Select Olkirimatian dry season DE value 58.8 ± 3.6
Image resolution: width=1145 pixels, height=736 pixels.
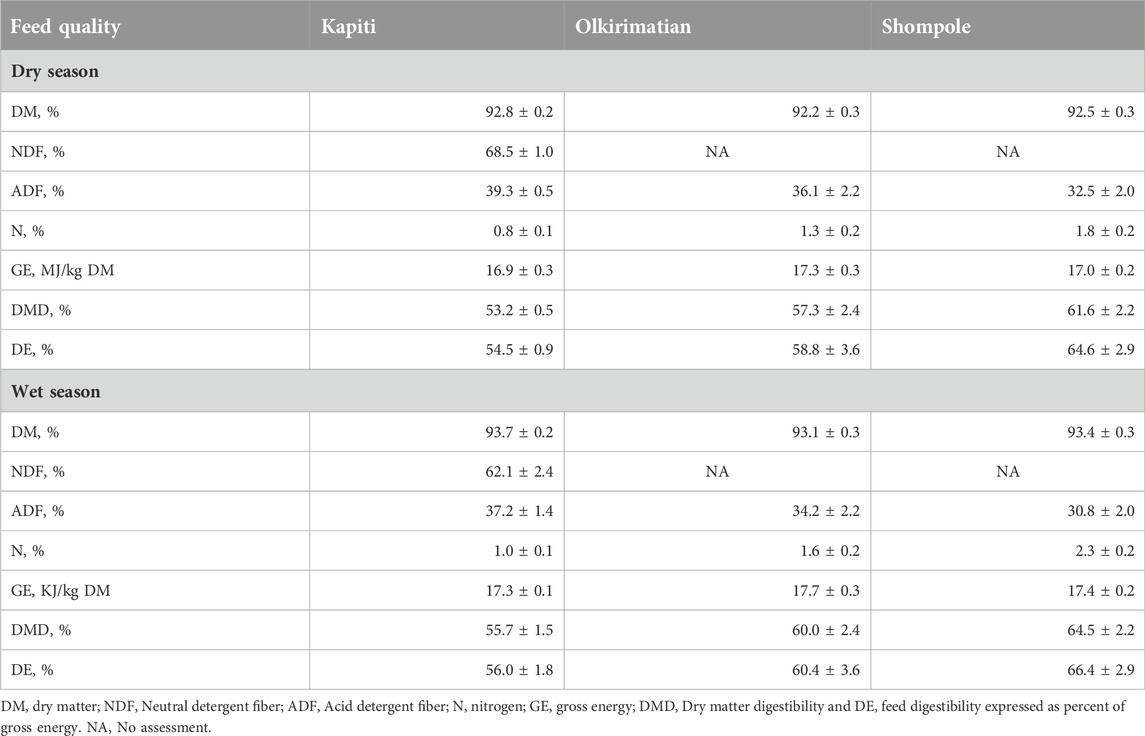pos(826,350)
